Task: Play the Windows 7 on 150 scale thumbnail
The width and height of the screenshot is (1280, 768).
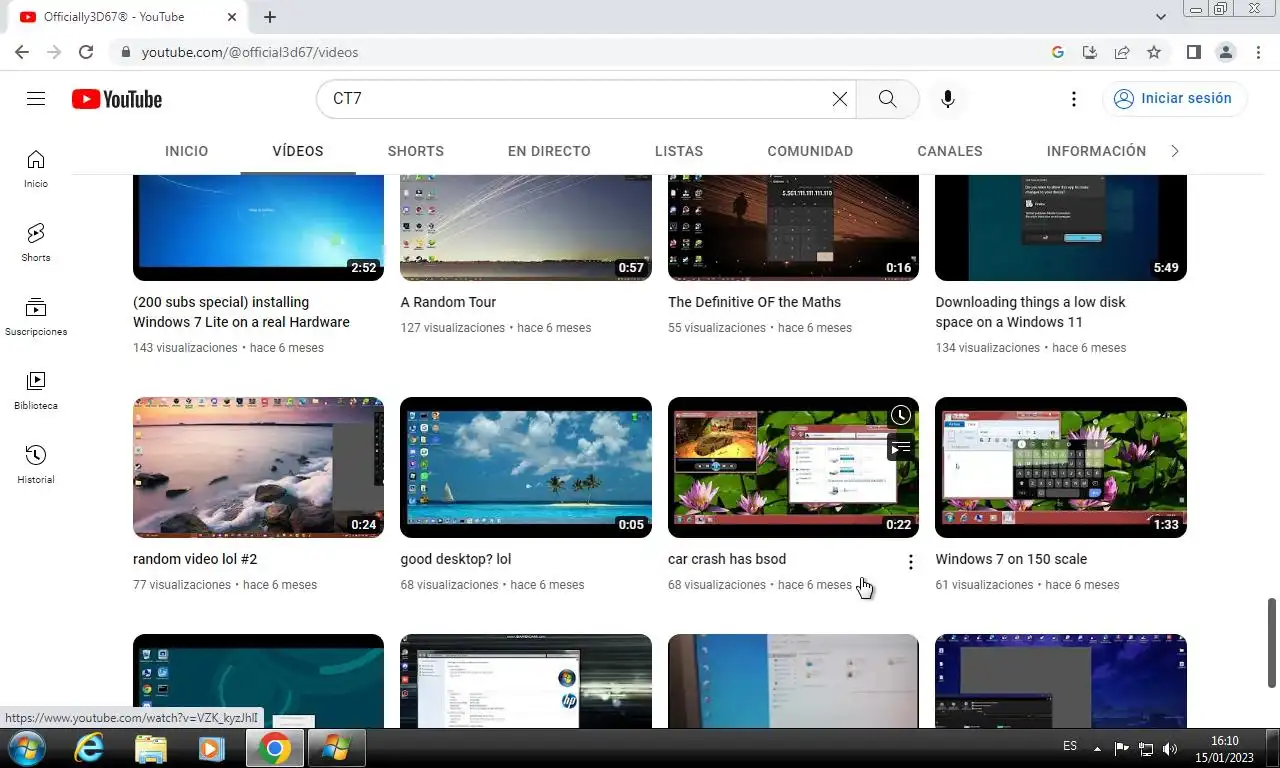Action: 1061,467
